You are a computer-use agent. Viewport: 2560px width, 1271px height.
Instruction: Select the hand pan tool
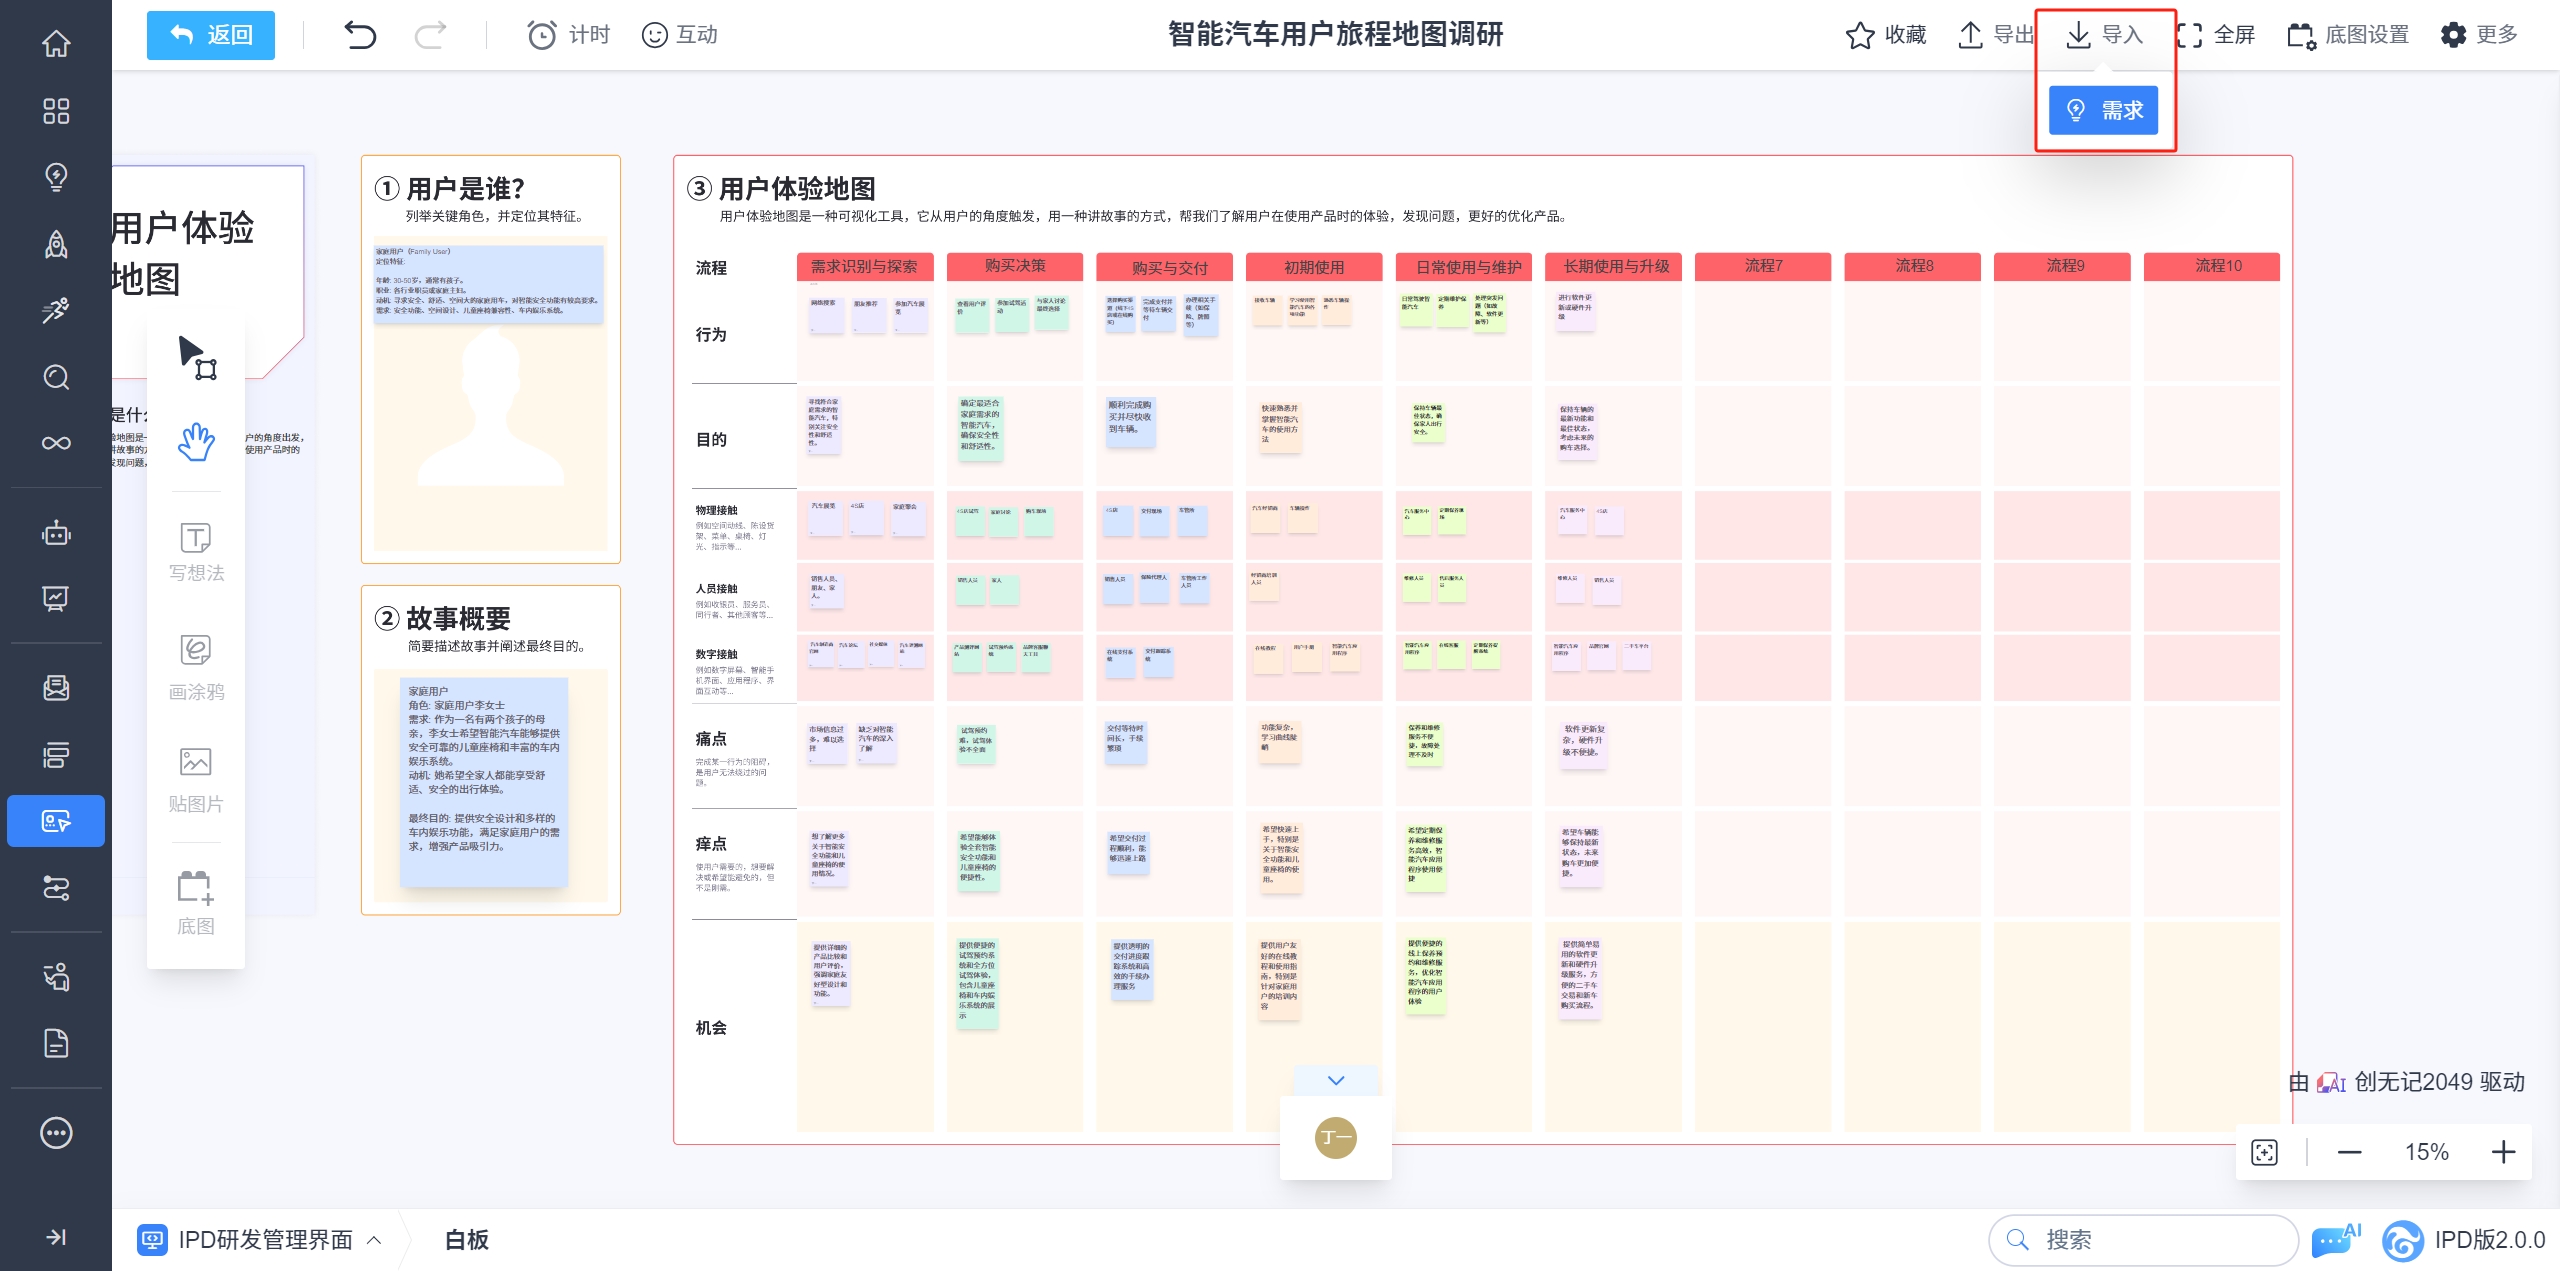(x=196, y=441)
